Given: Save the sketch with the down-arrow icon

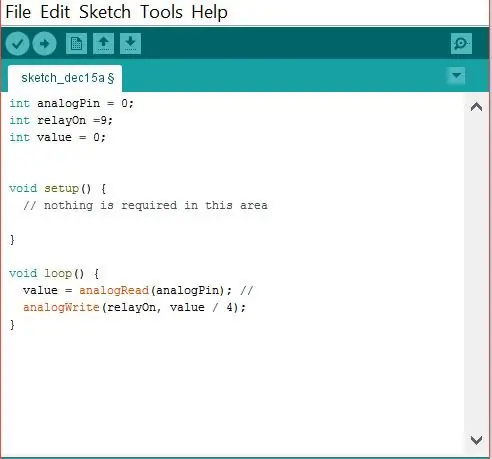Looking at the screenshot, I should (x=130, y=43).
